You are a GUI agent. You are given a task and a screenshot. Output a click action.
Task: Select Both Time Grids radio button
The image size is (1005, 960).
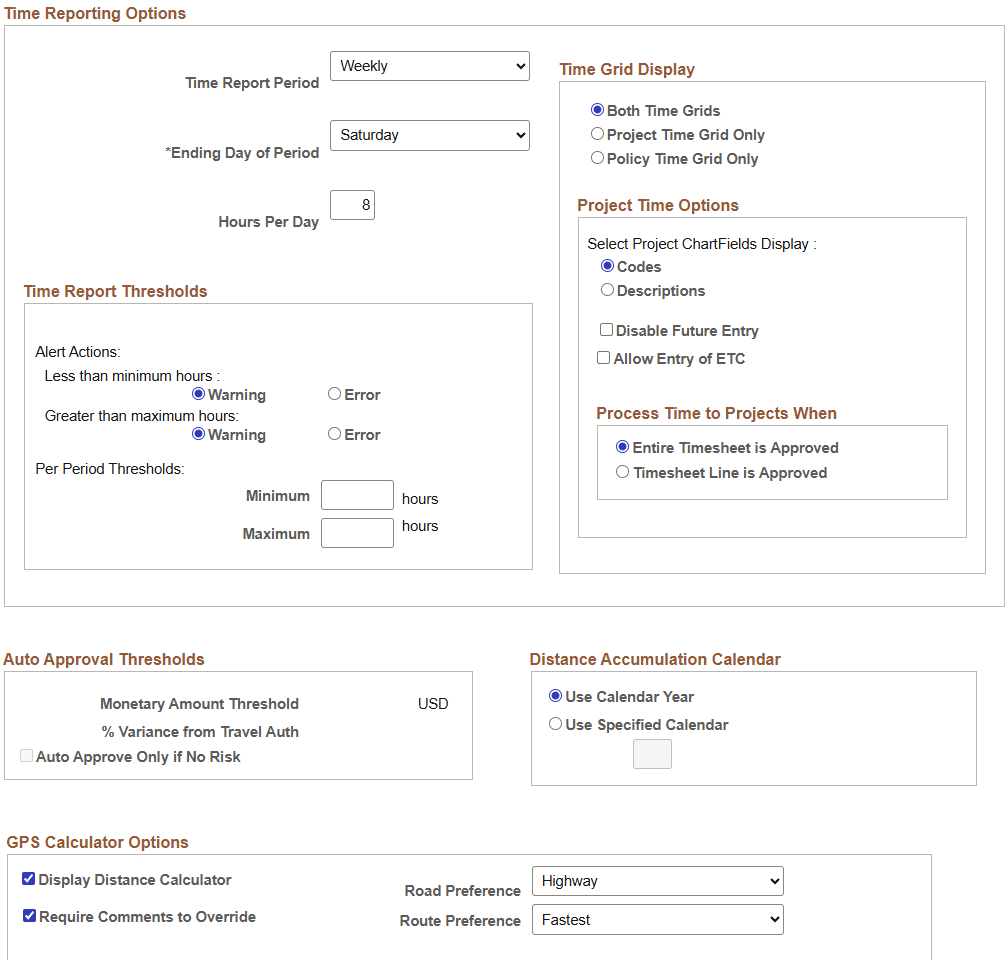pos(597,110)
